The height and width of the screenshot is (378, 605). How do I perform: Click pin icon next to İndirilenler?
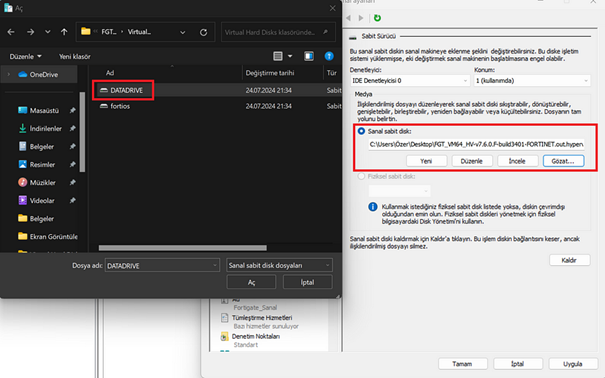[72, 128]
